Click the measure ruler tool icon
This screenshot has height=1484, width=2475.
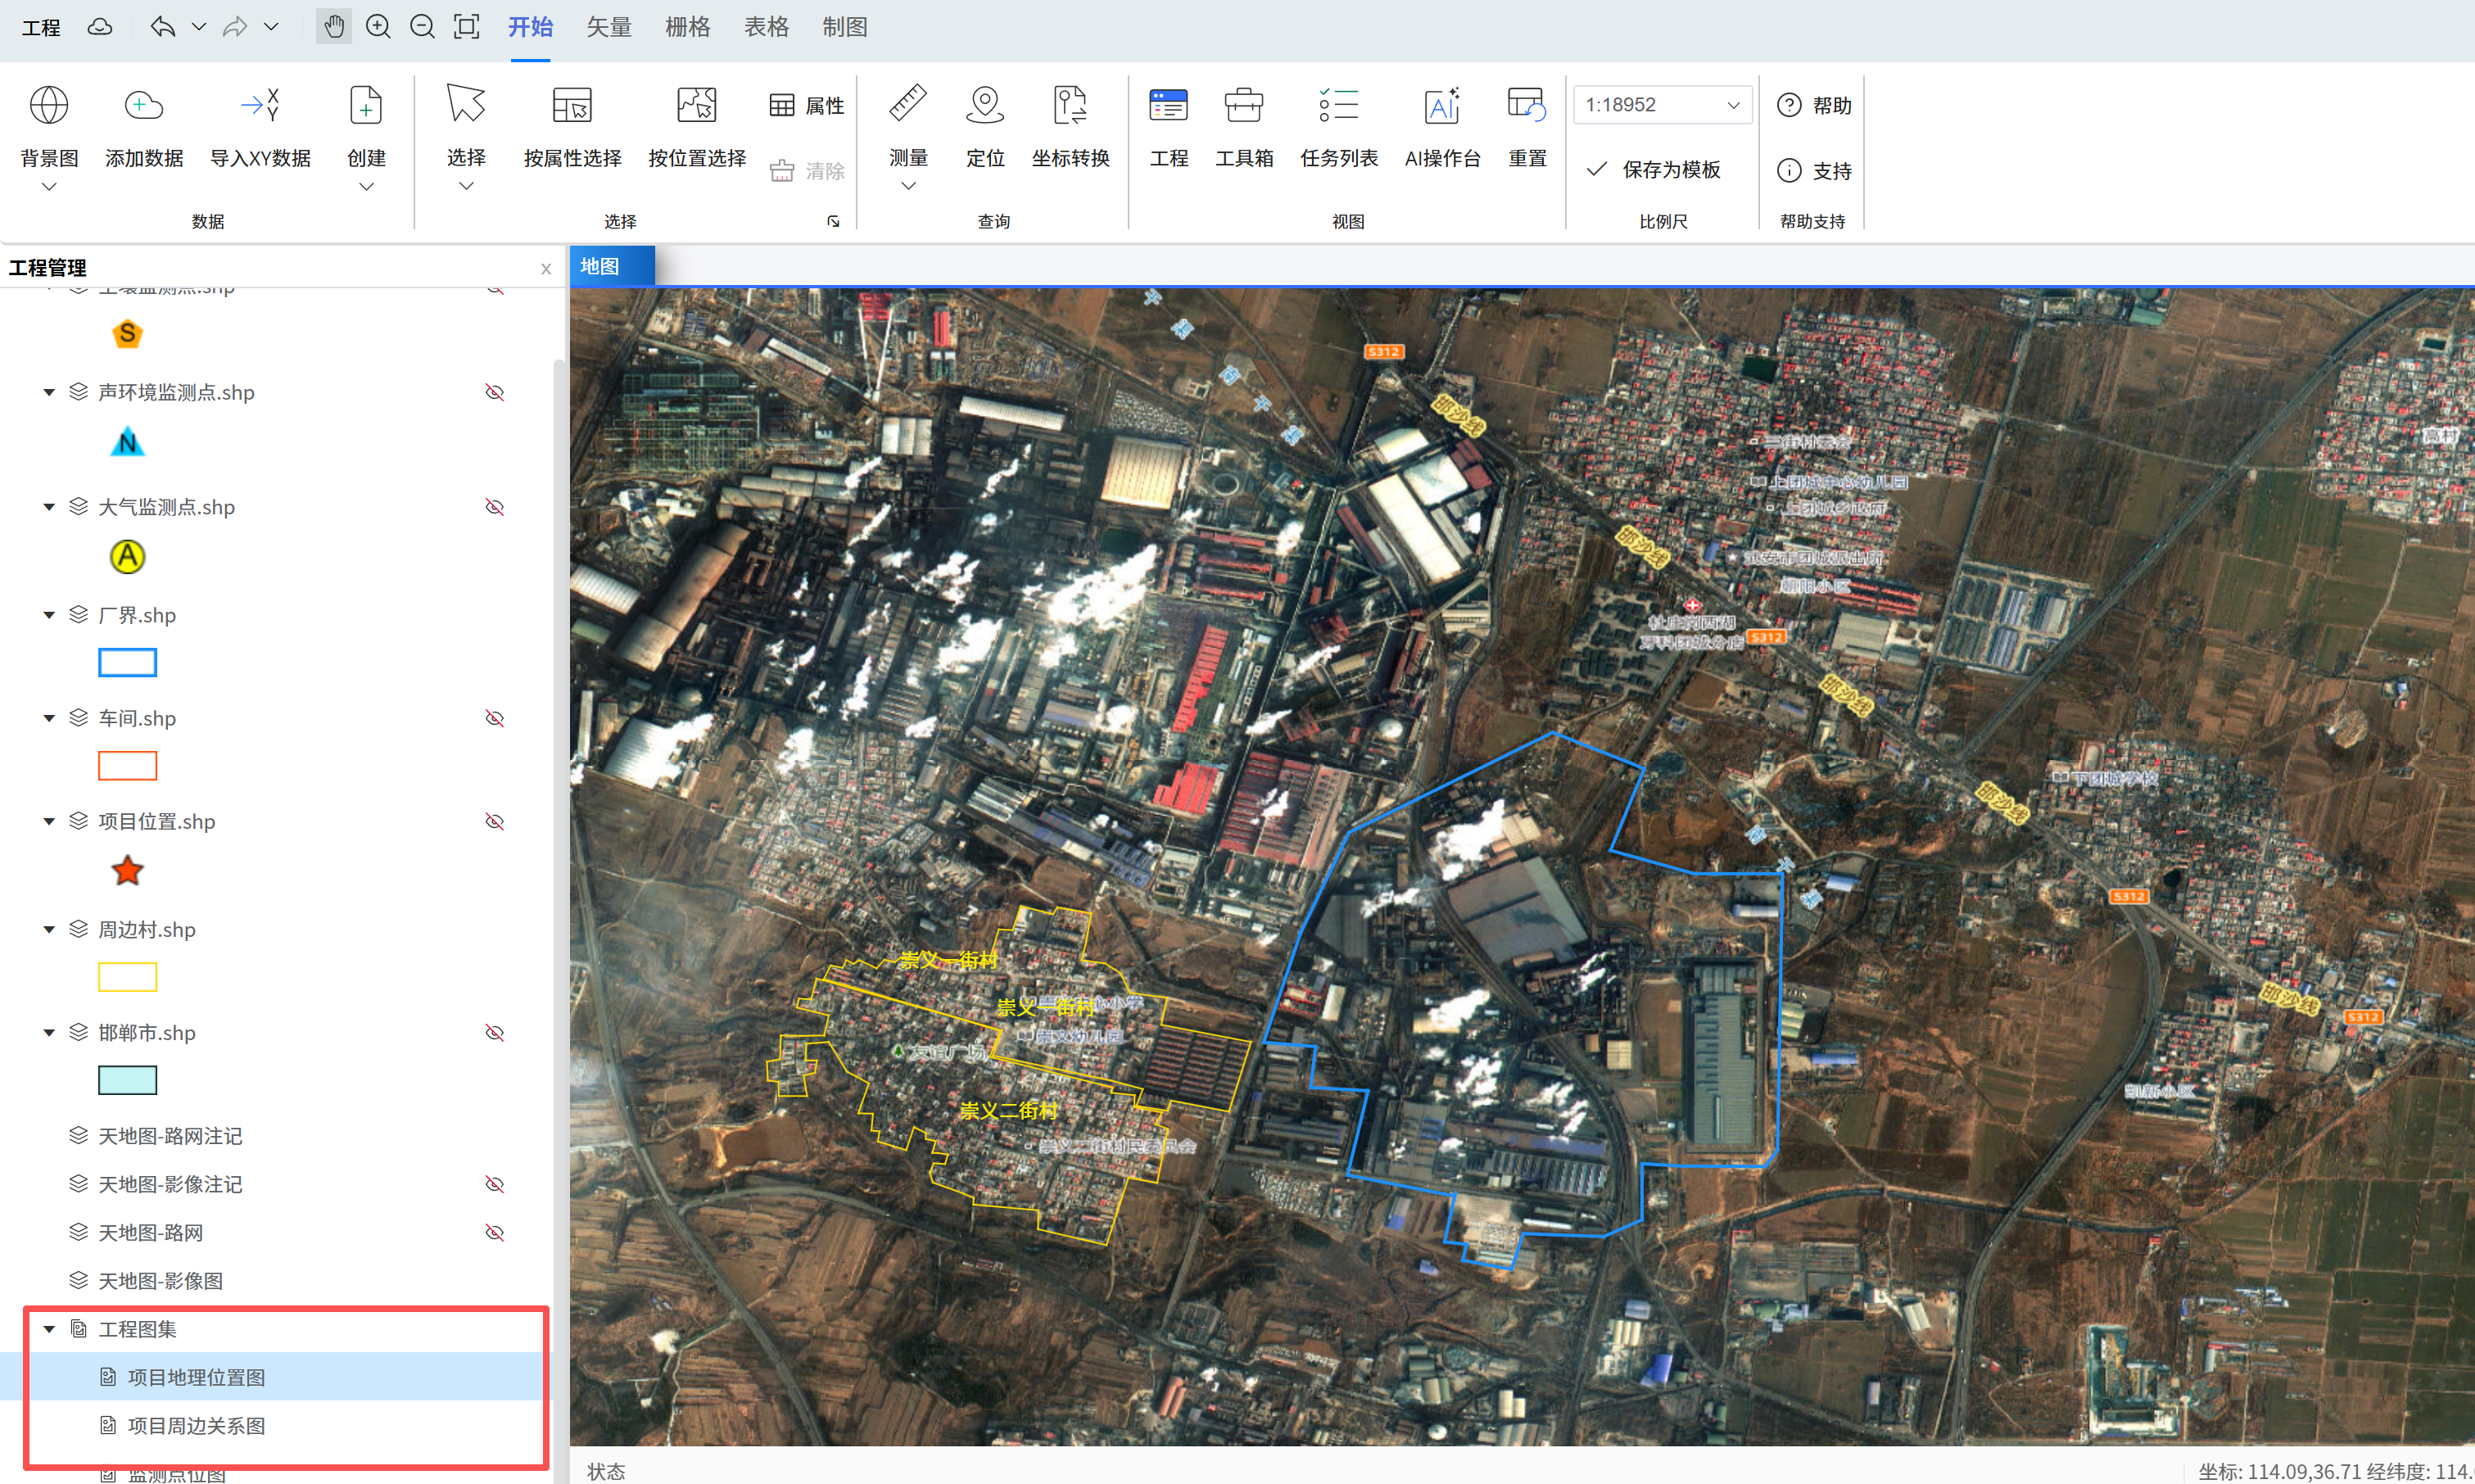[x=908, y=105]
